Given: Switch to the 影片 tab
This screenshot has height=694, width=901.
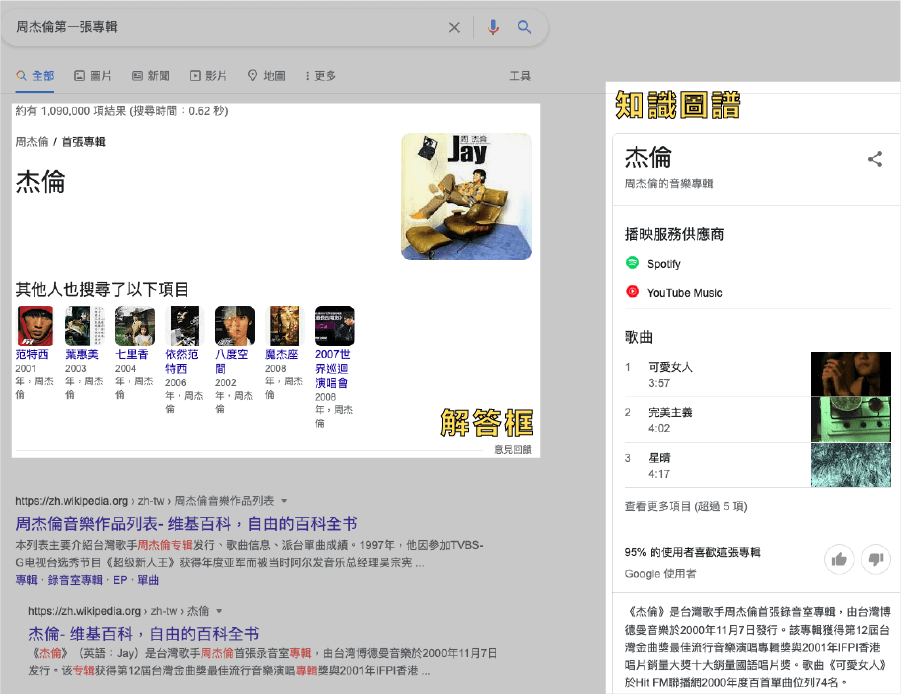Looking at the screenshot, I should tap(208, 76).
